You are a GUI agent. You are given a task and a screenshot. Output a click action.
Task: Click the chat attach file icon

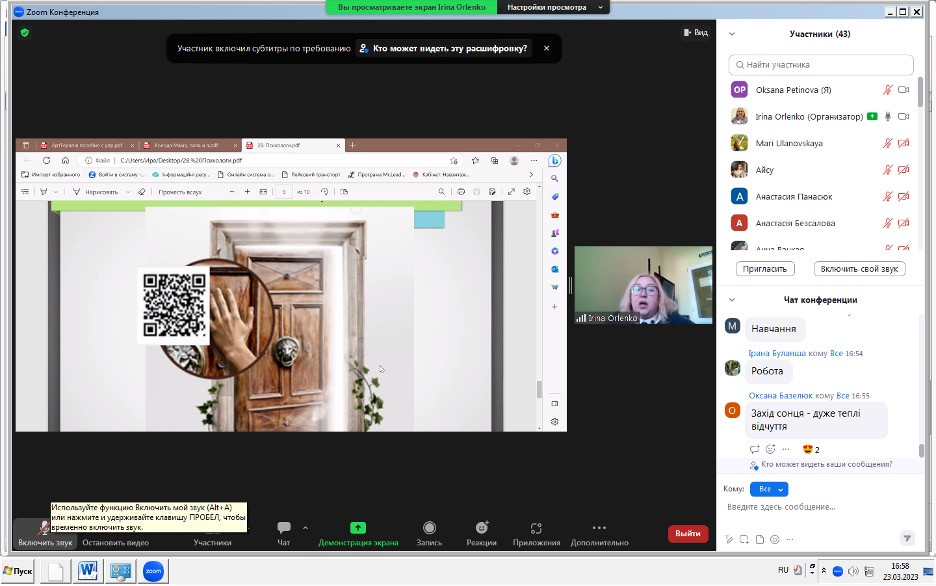(759, 539)
